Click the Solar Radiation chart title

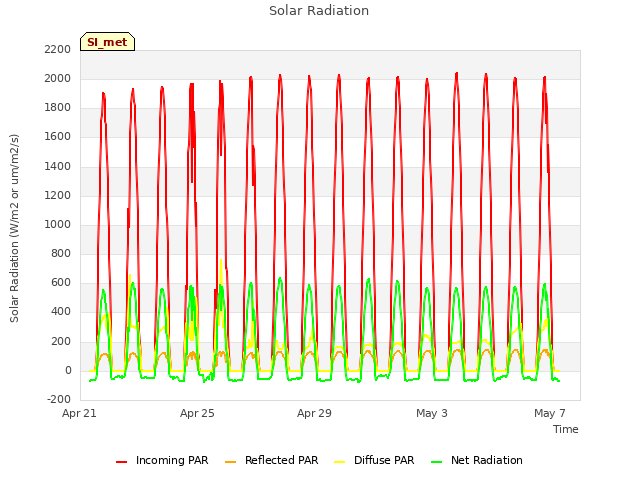click(319, 11)
